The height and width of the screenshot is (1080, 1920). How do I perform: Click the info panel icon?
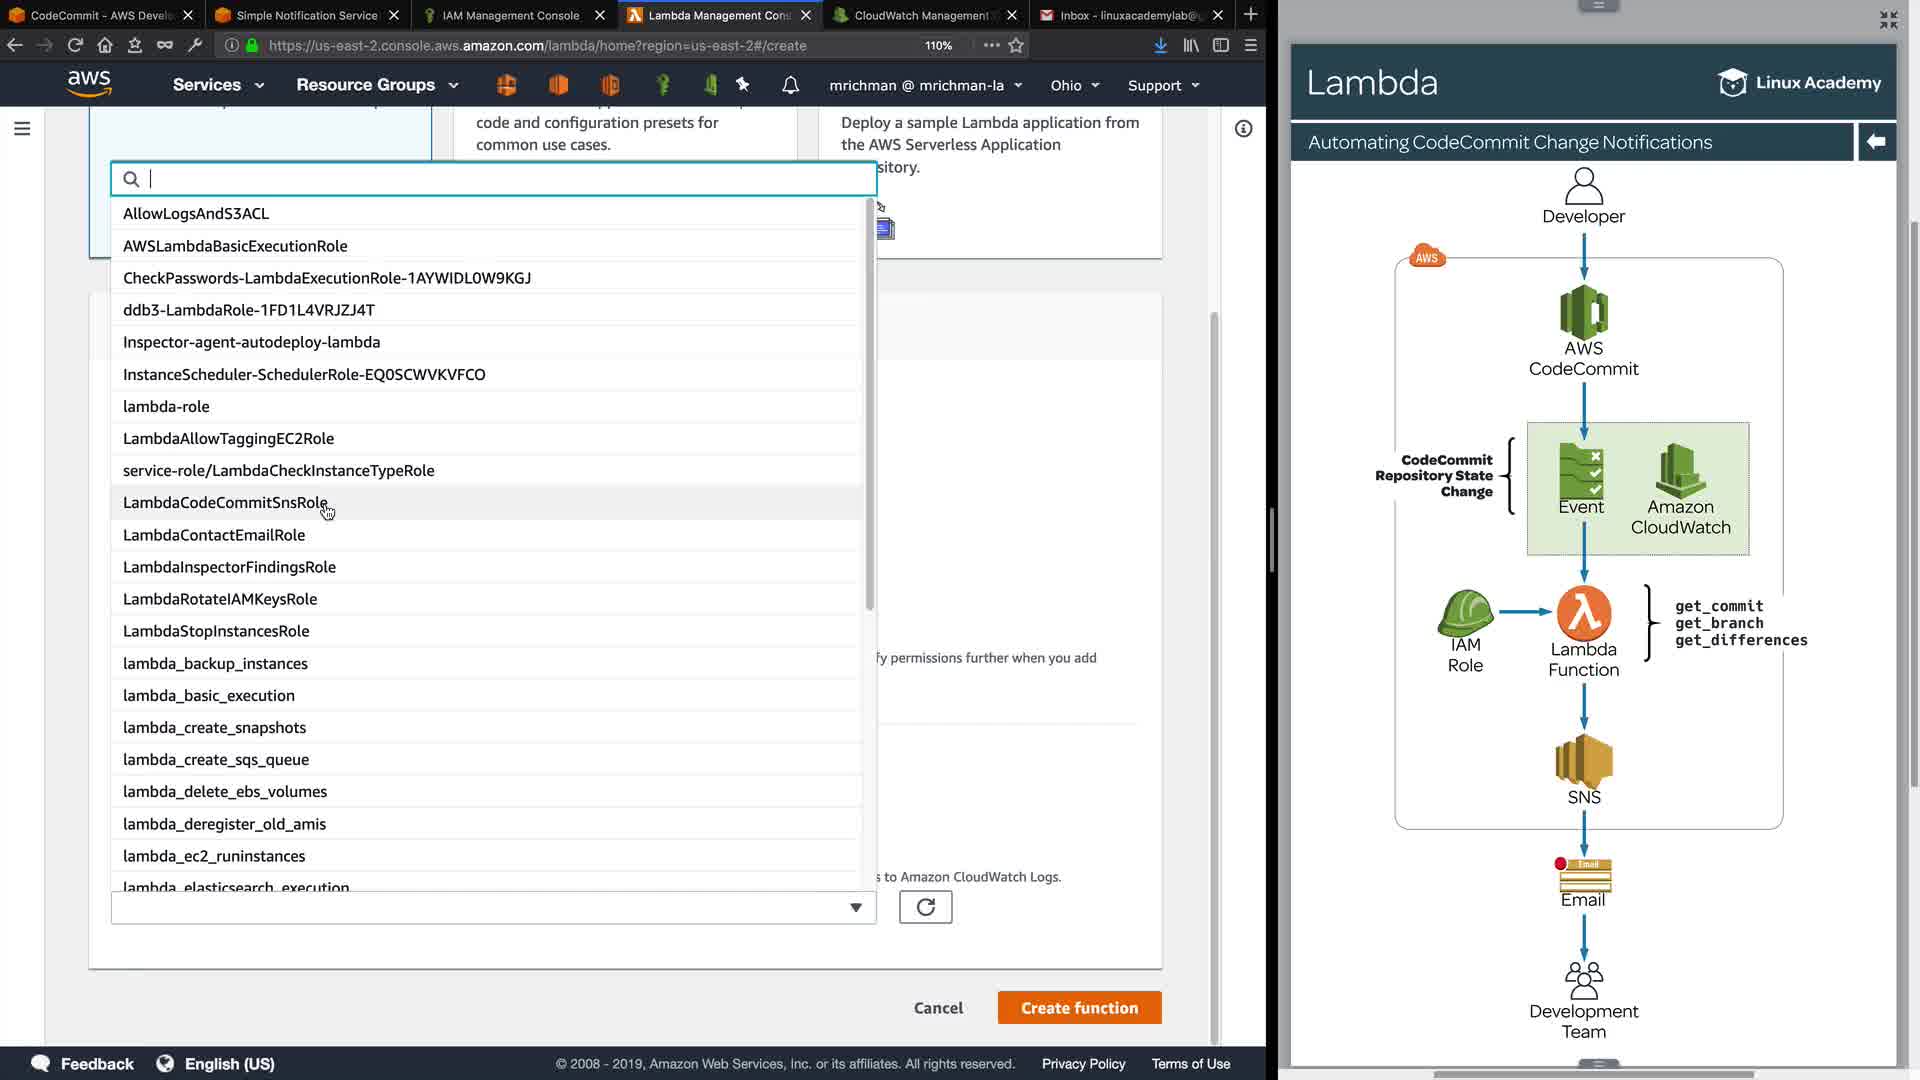(1243, 128)
